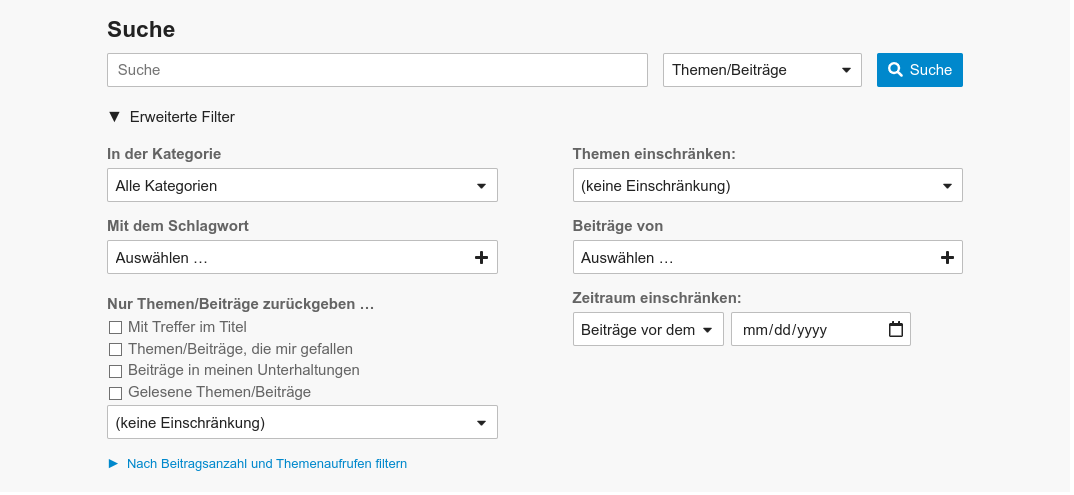Open the dropdown below Gelesene Themen/Beiträge
Screen dimensions: 1074x495
point(301,422)
